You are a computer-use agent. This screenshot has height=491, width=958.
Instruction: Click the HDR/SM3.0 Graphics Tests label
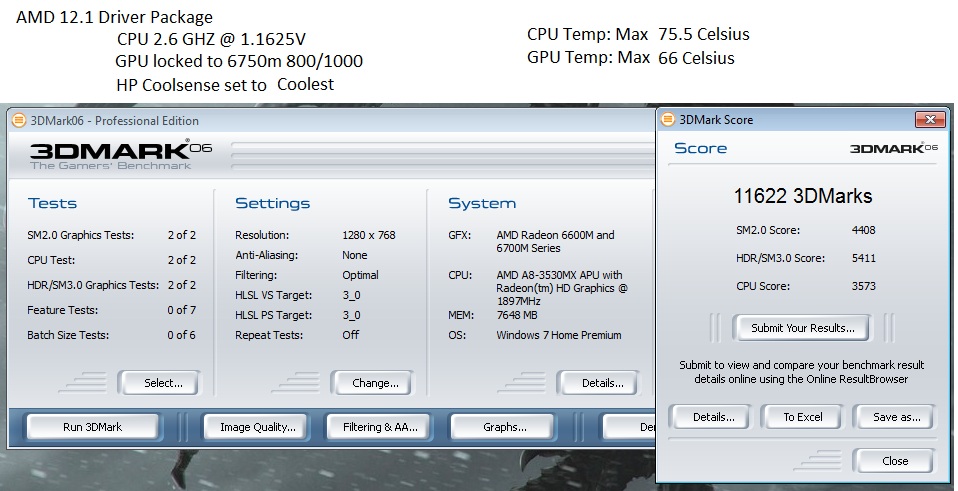point(93,285)
